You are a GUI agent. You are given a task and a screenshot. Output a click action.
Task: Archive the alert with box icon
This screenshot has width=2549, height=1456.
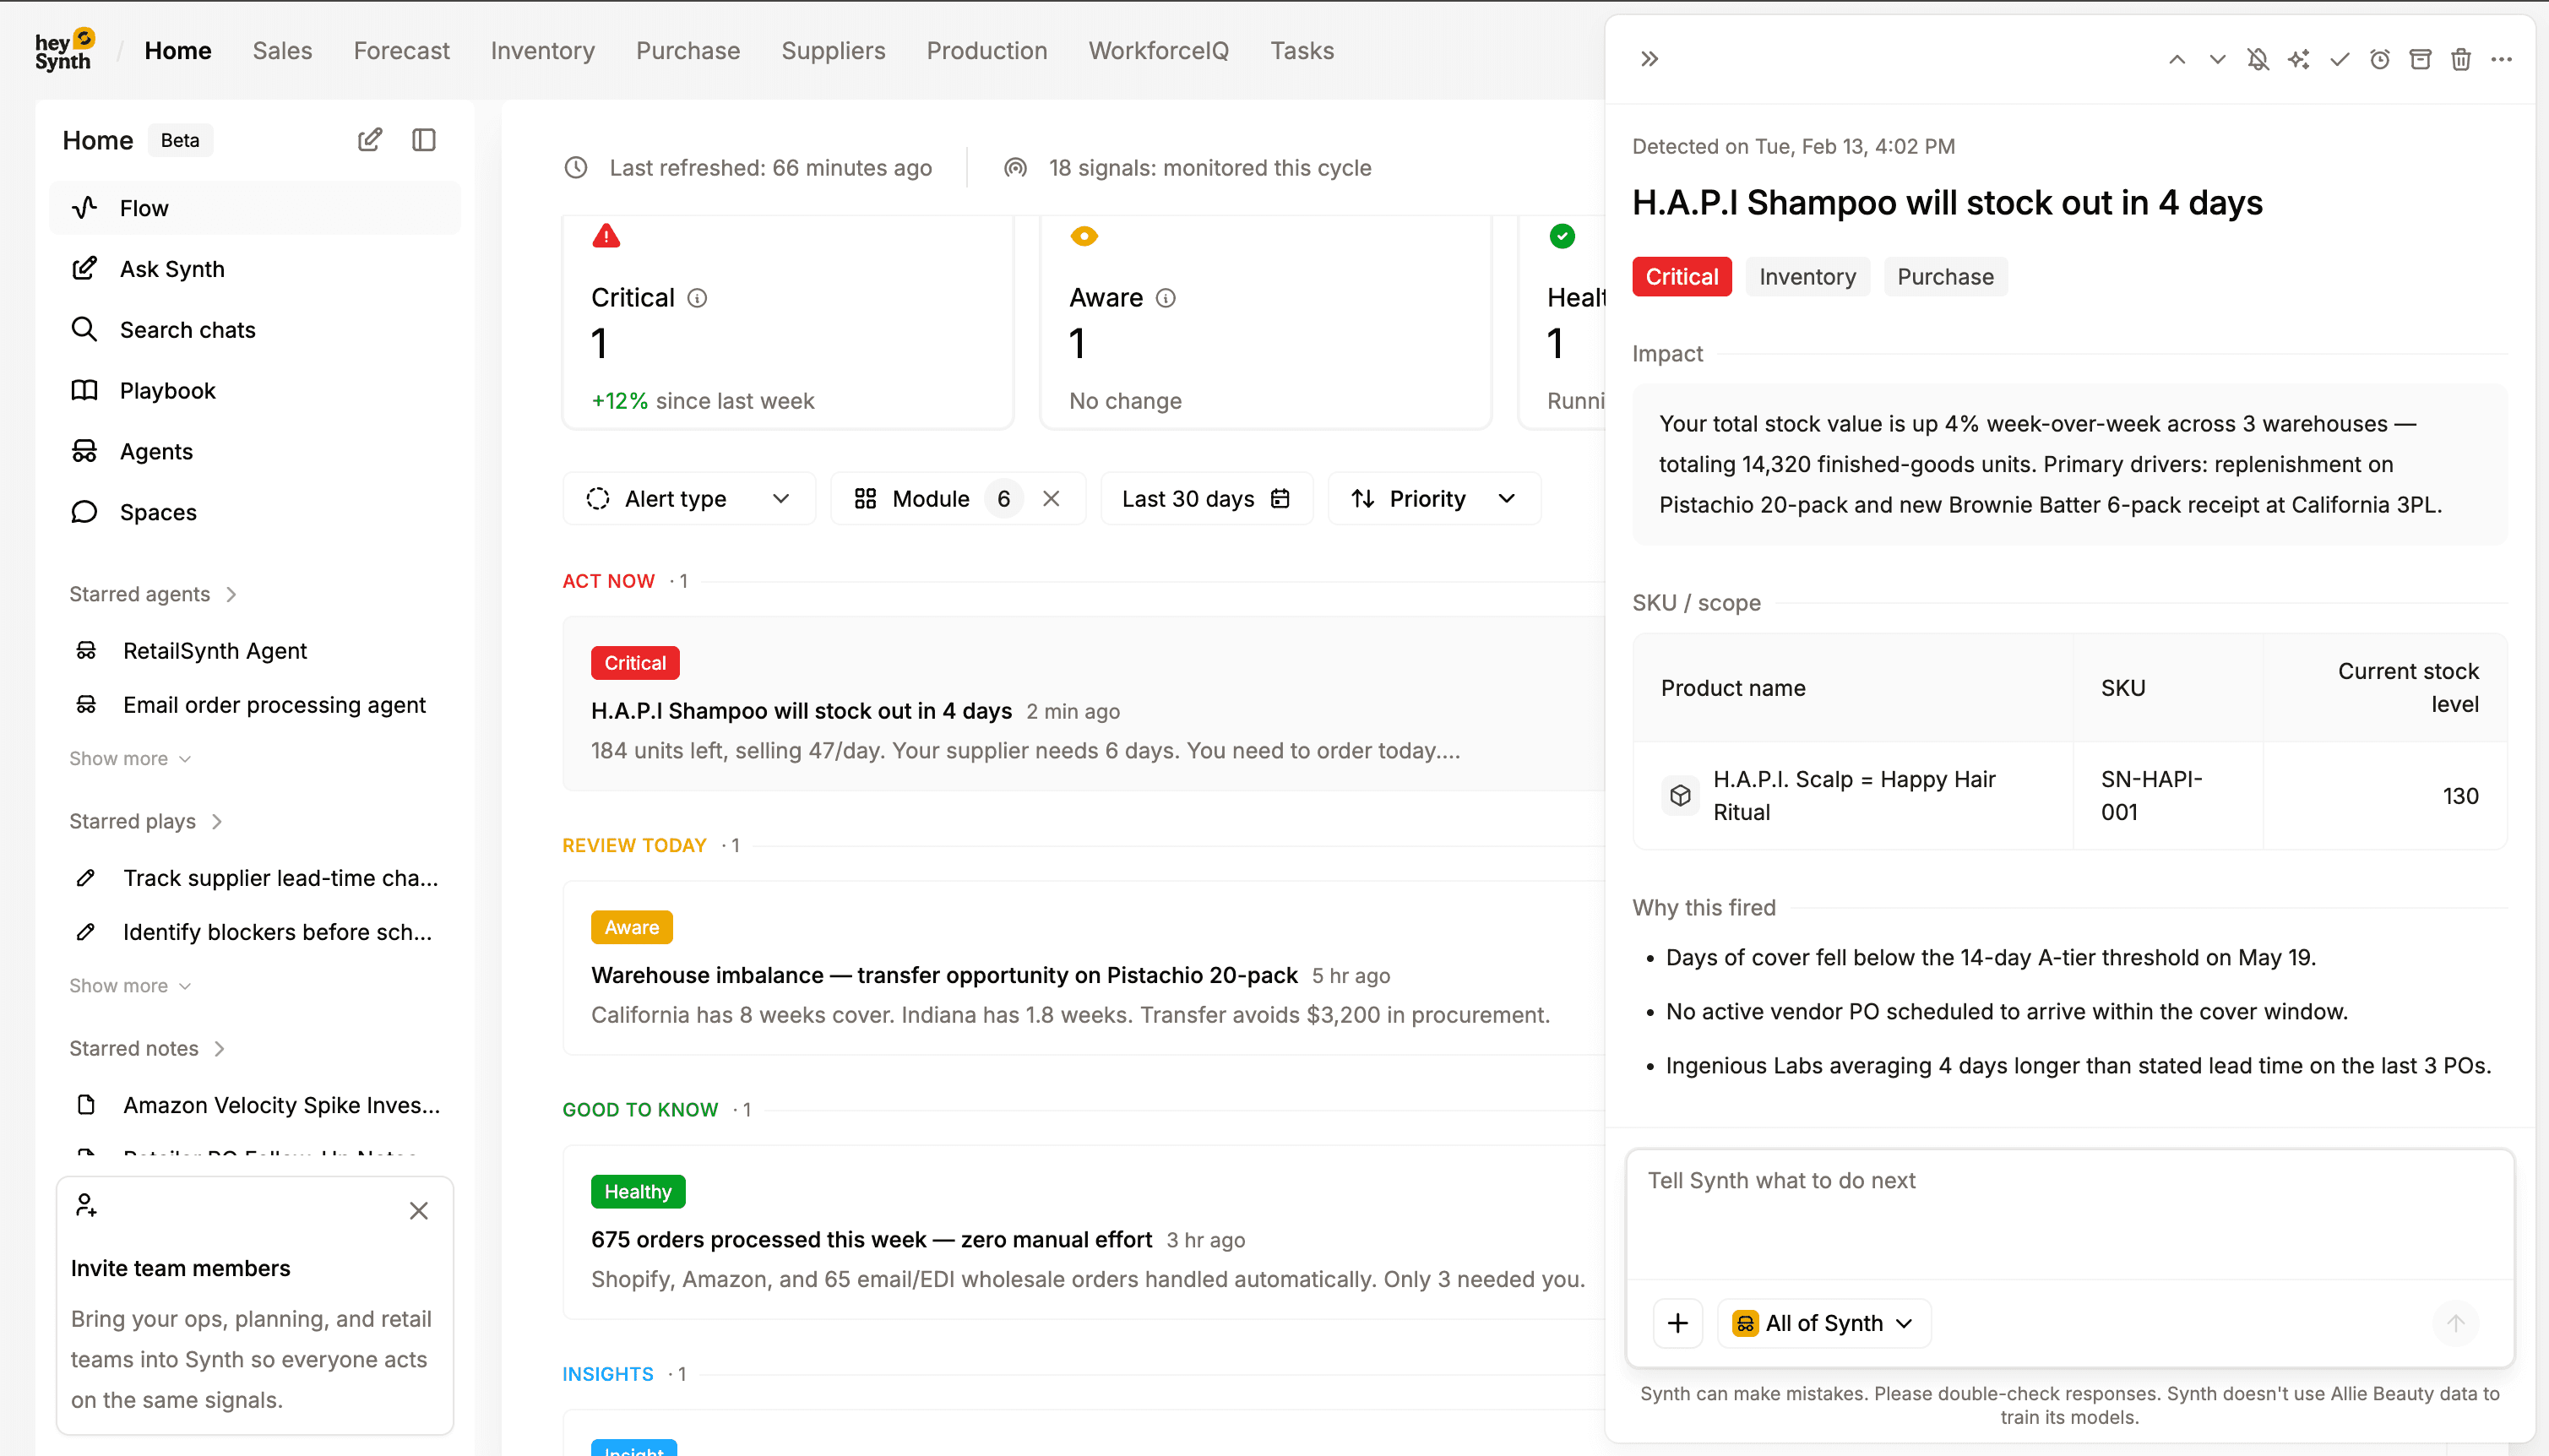point(2420,59)
